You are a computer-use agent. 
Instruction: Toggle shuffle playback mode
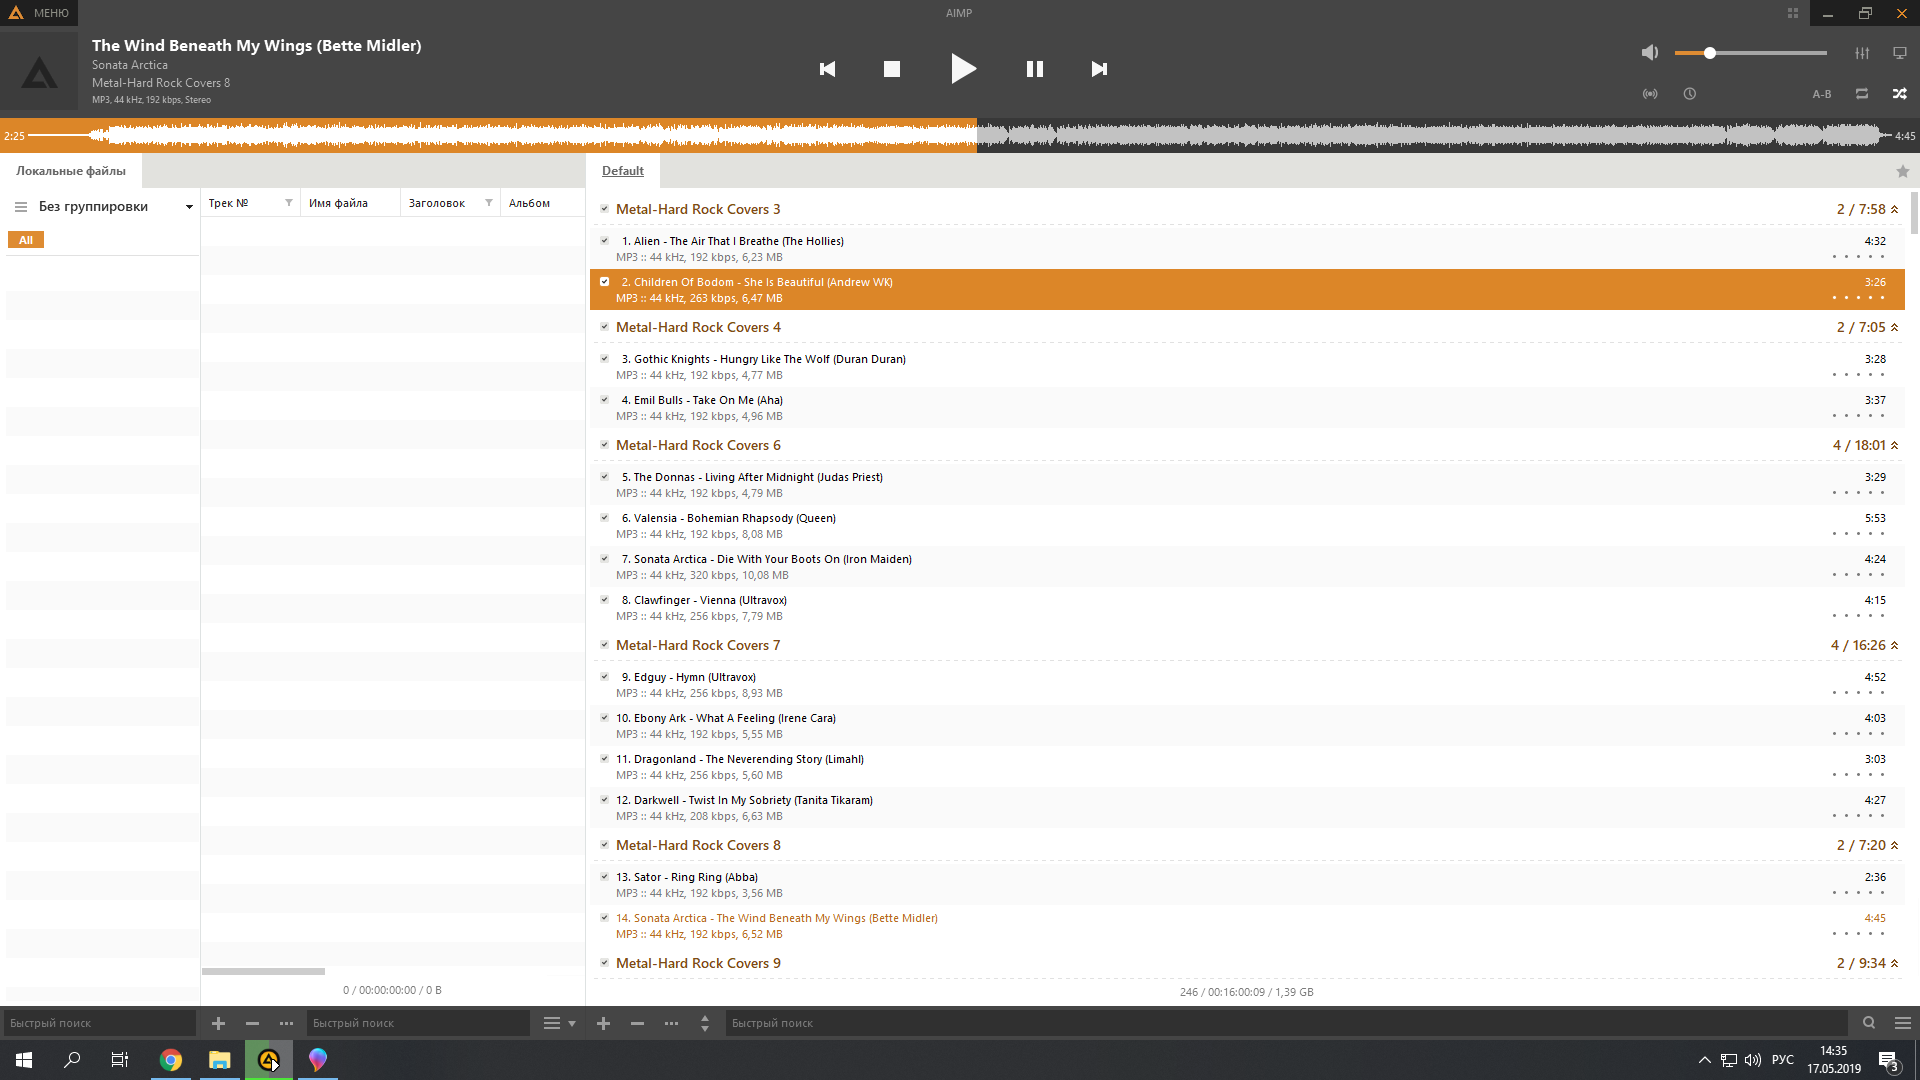[1899, 94]
